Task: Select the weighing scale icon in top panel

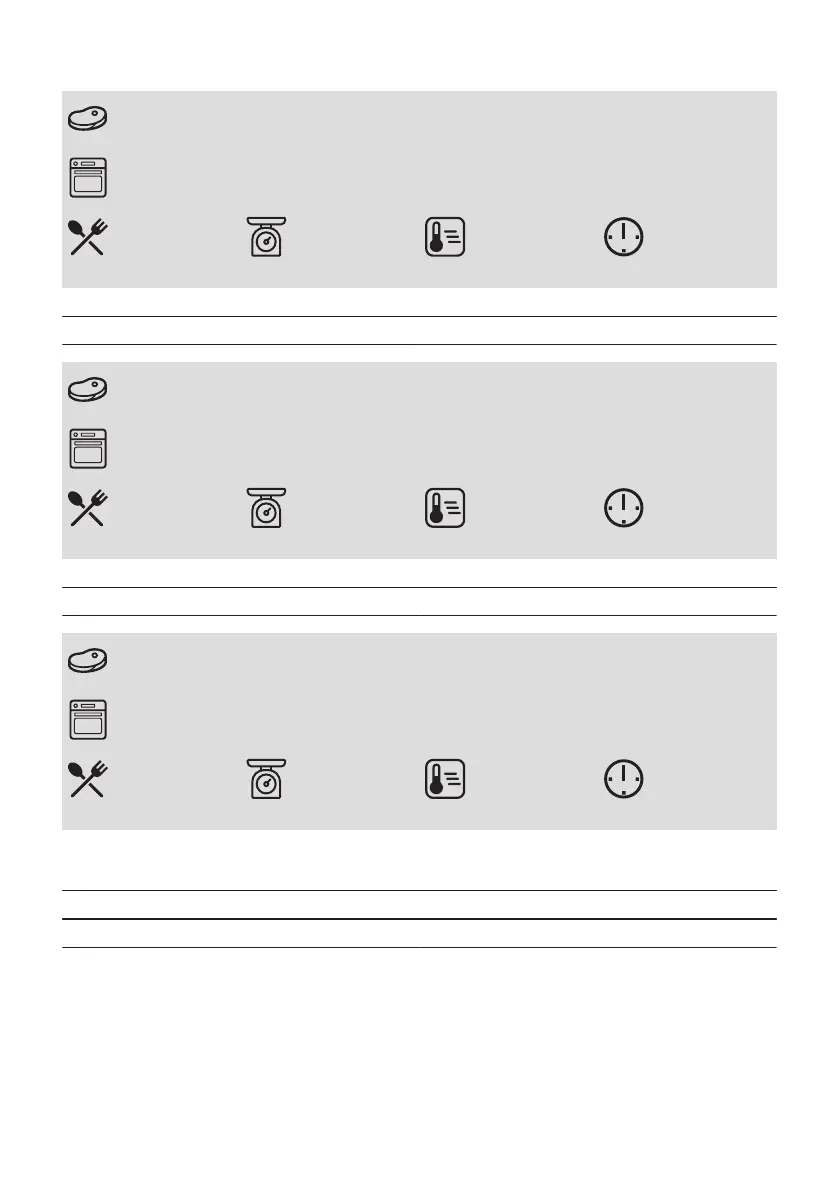Action: 267,237
